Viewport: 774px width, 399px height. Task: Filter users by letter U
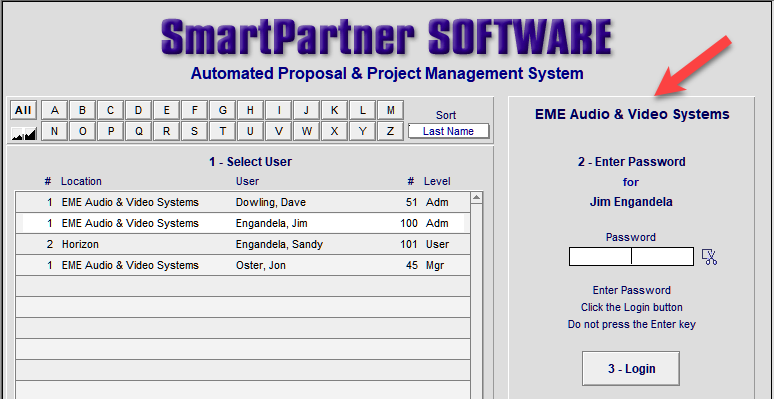251,131
